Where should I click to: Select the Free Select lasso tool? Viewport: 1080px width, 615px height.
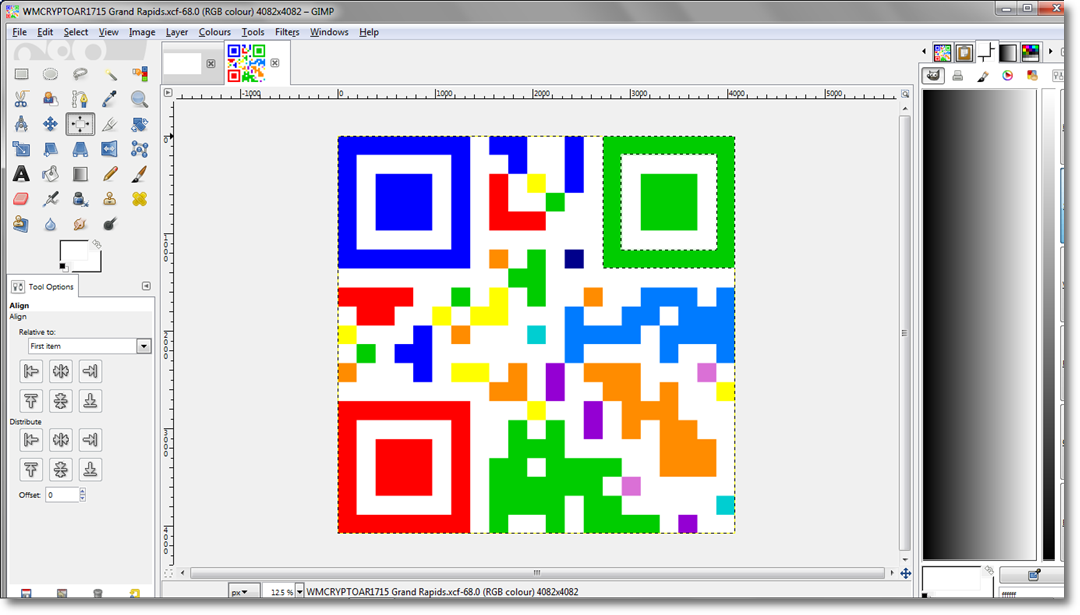(x=80, y=74)
